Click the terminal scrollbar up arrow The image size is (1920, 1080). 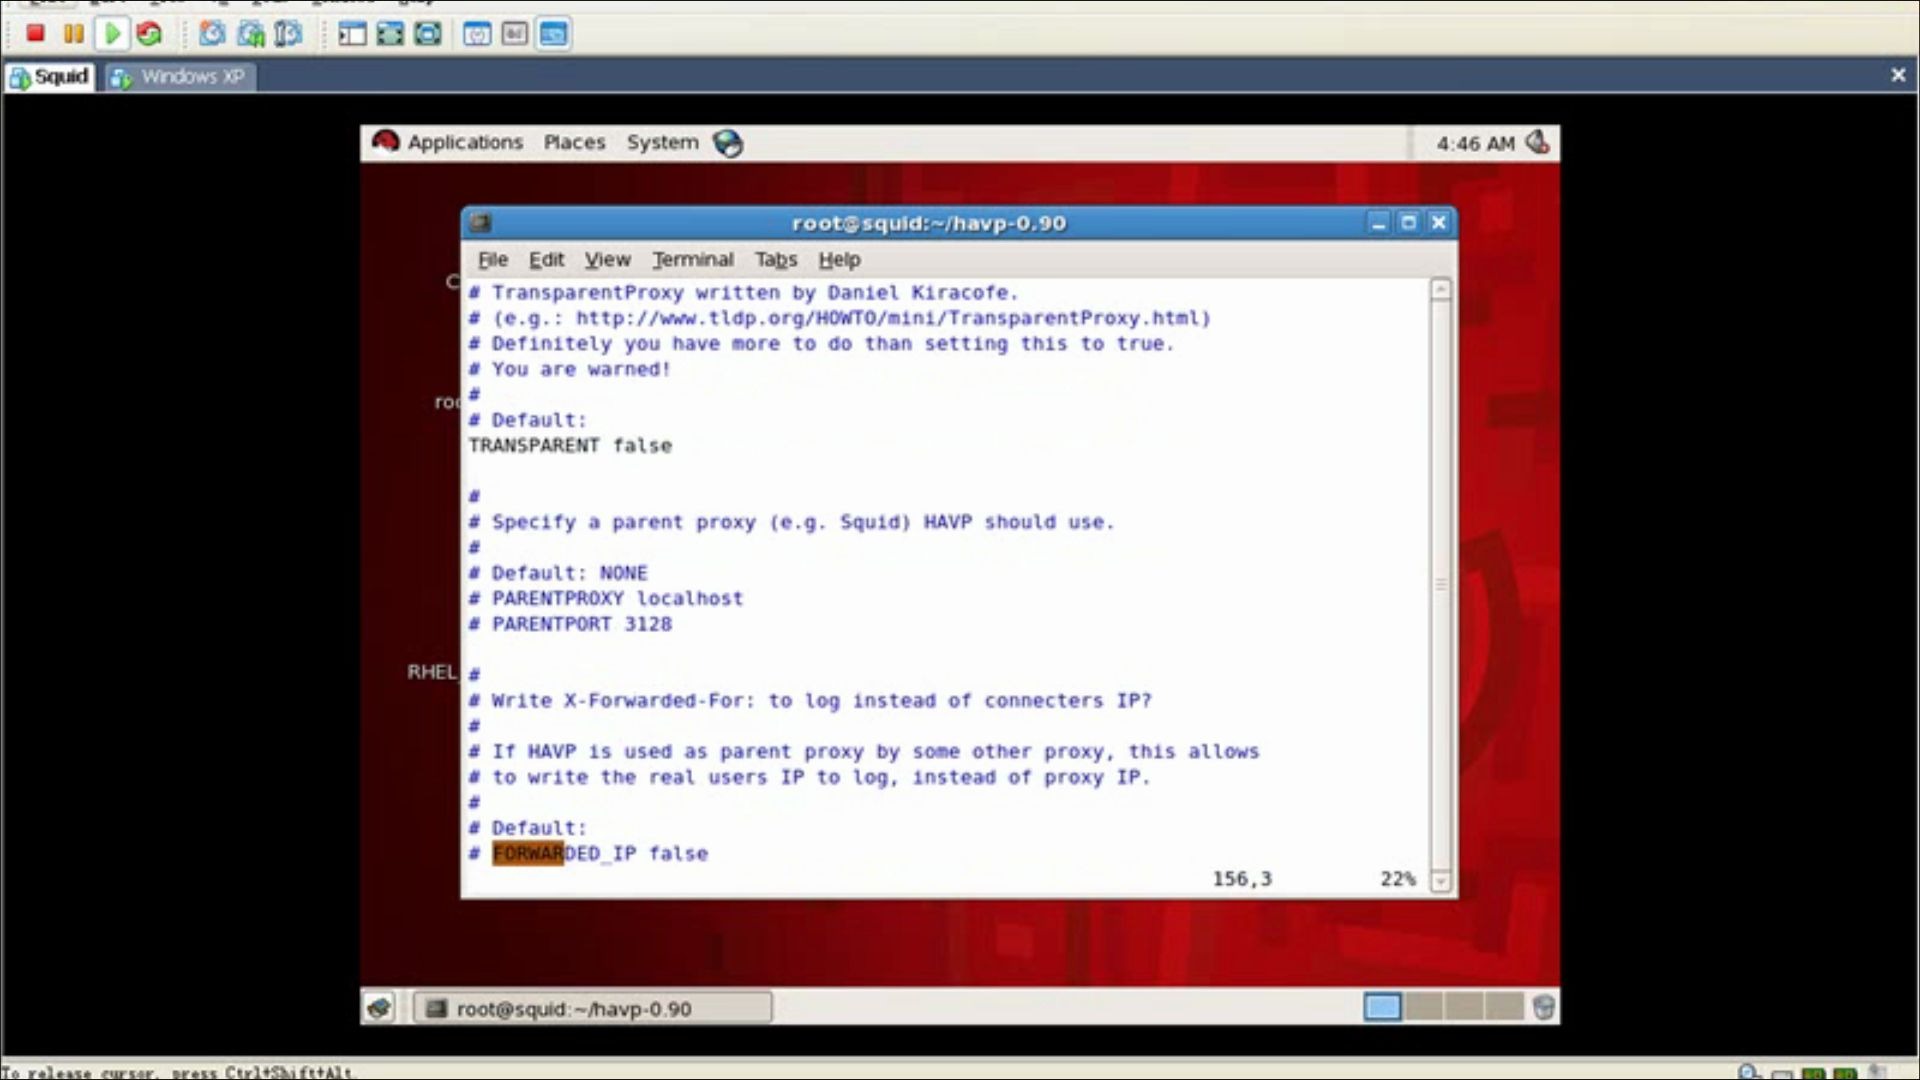tap(1441, 289)
